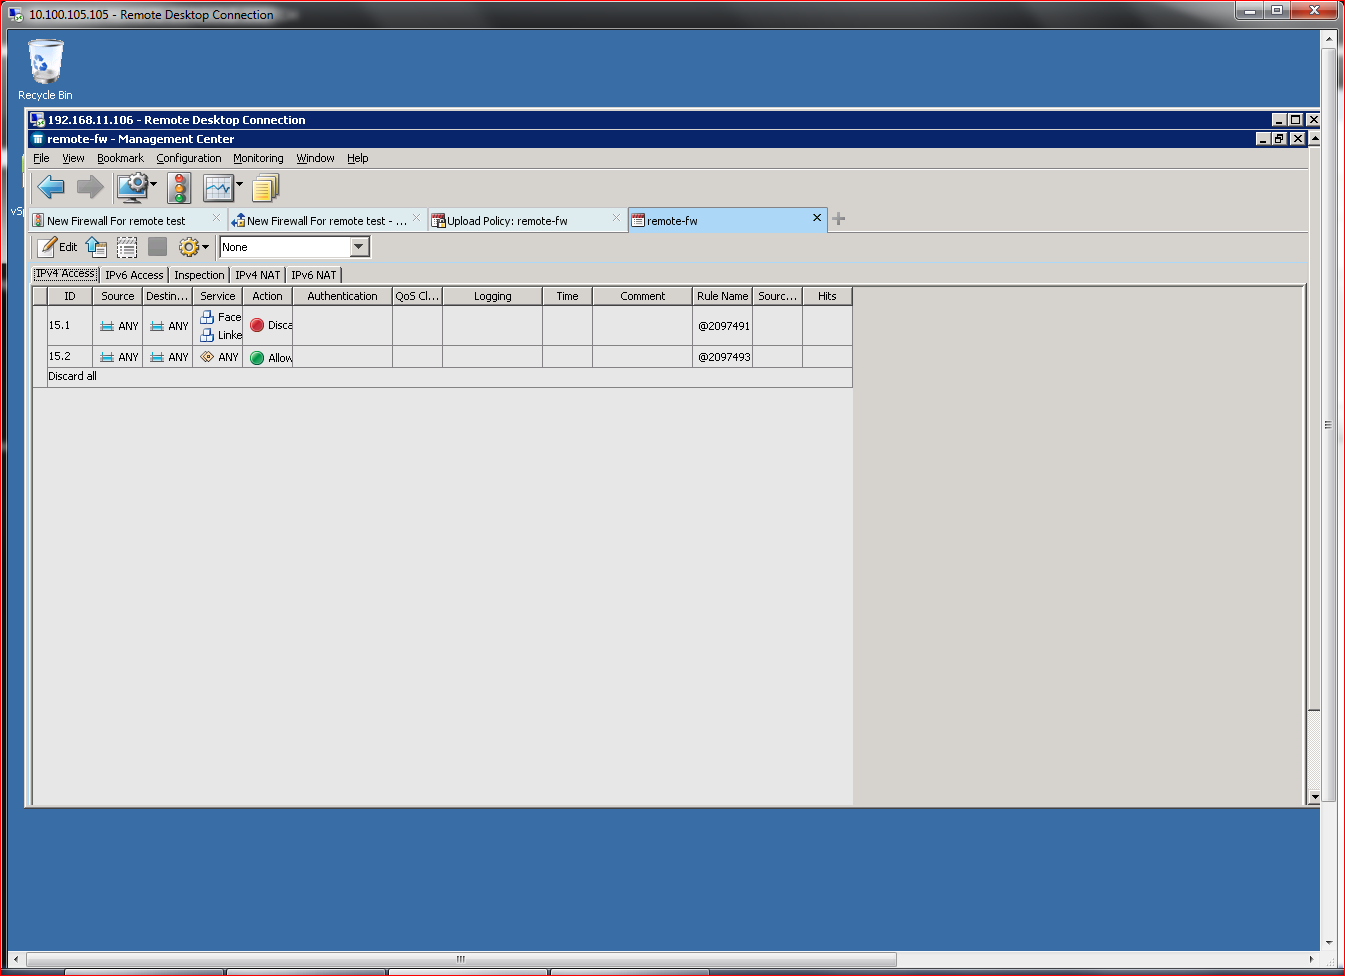Open the Bookmark menu
This screenshot has height=976, width=1345.
[120, 158]
